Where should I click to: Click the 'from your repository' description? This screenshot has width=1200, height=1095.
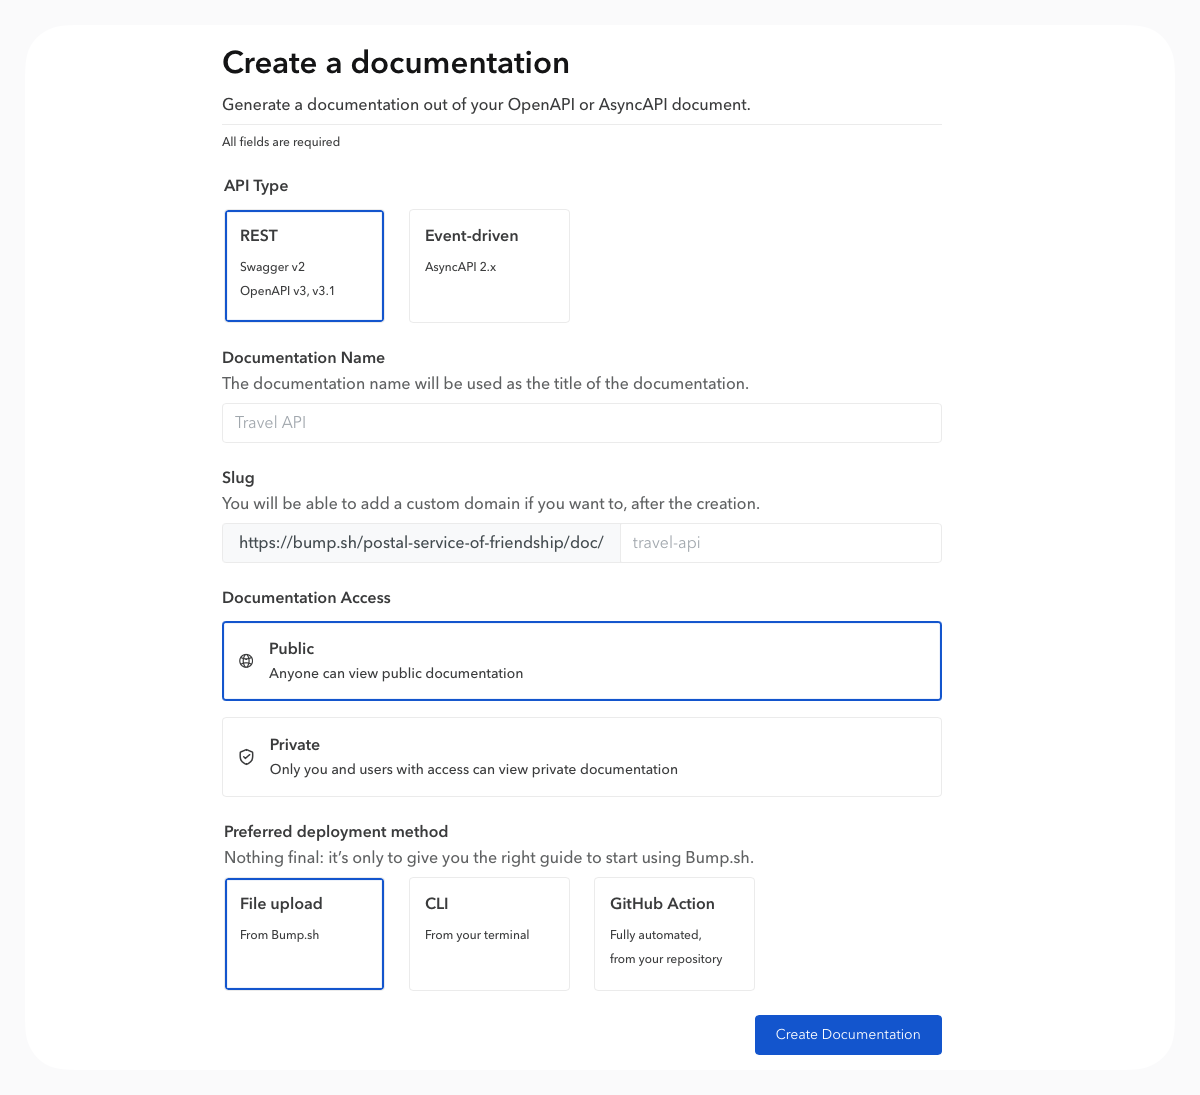click(x=666, y=959)
